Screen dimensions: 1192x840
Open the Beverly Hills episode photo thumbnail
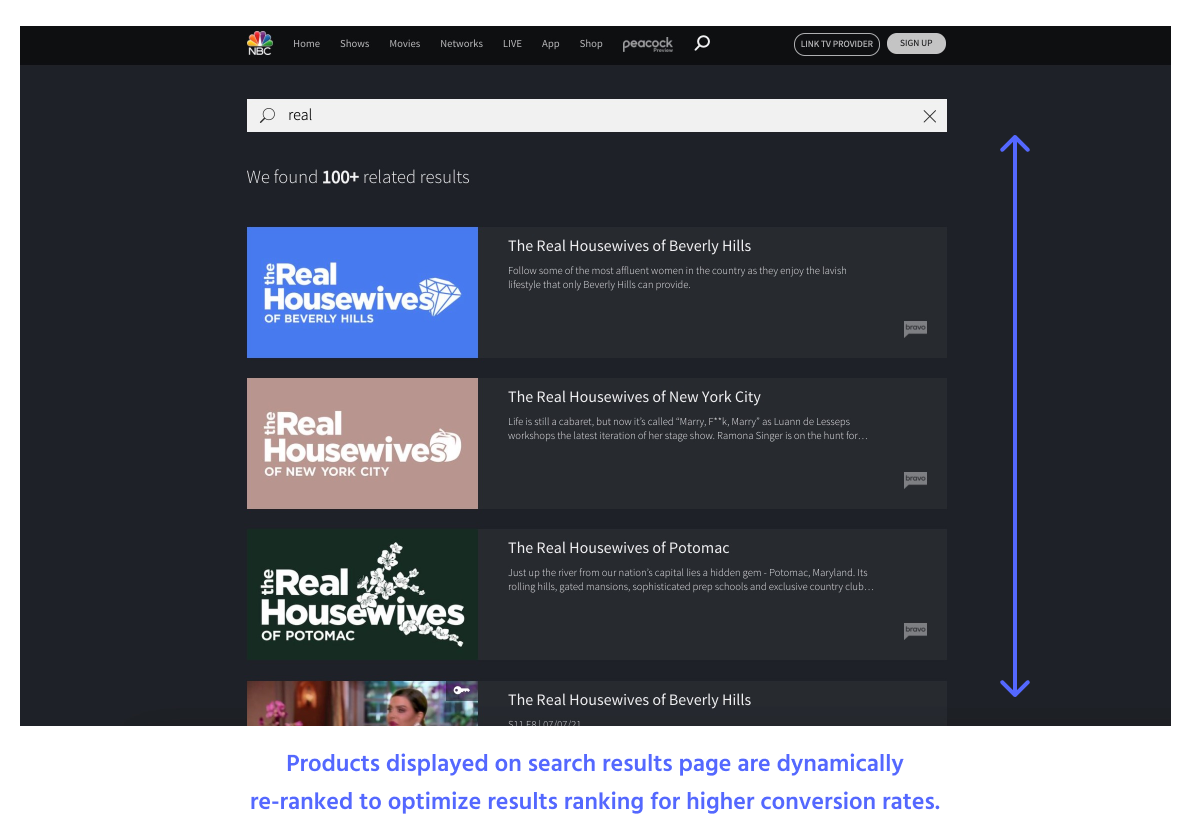[x=363, y=703]
